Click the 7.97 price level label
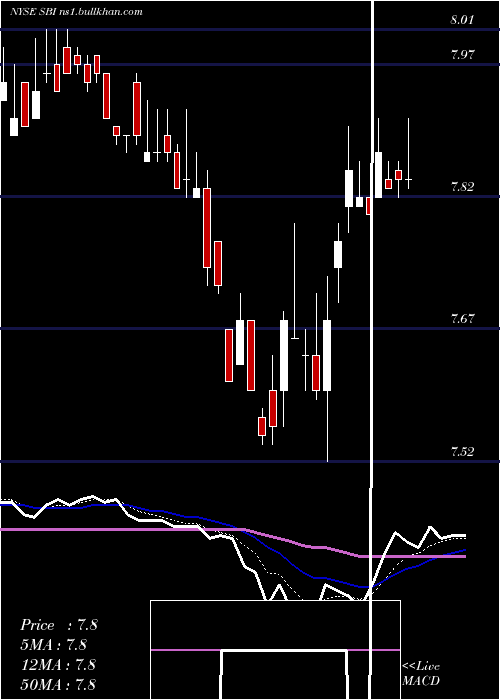 [x=462, y=55]
